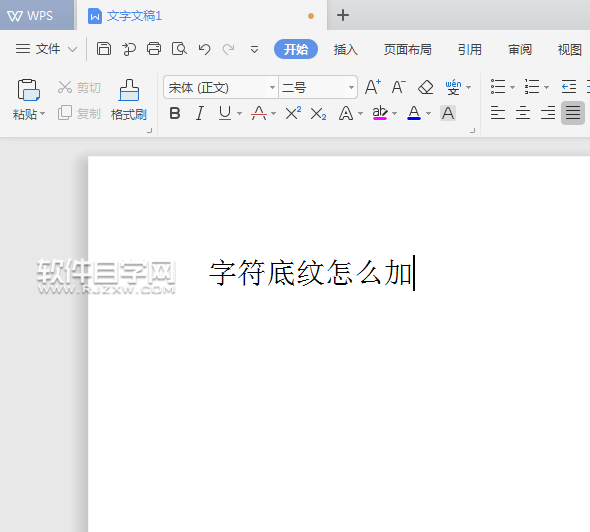Click Increase Font Size A+ icon
The width and height of the screenshot is (590, 532).
tap(373, 87)
